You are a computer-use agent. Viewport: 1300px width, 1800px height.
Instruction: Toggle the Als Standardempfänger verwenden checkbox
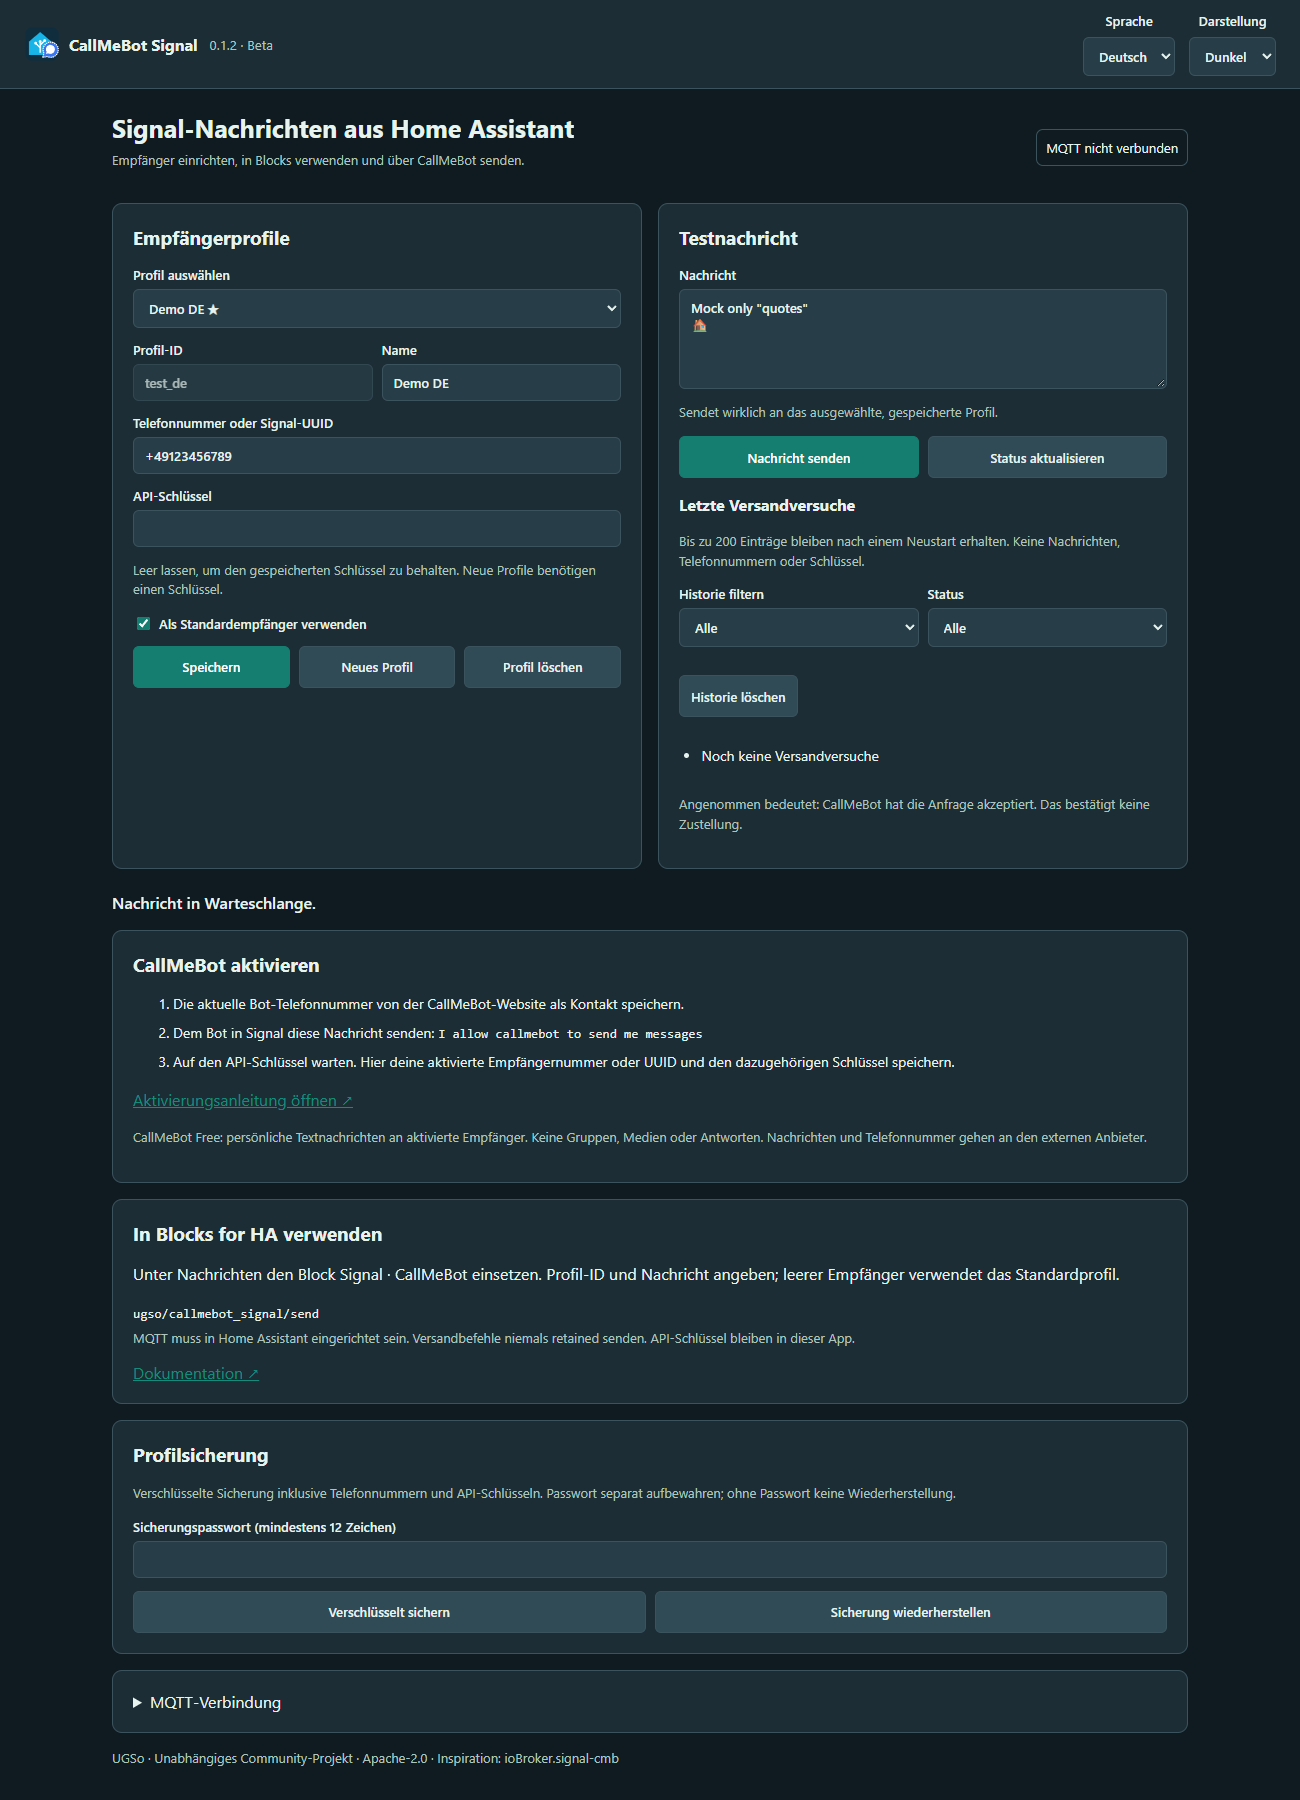pyautogui.click(x=143, y=624)
